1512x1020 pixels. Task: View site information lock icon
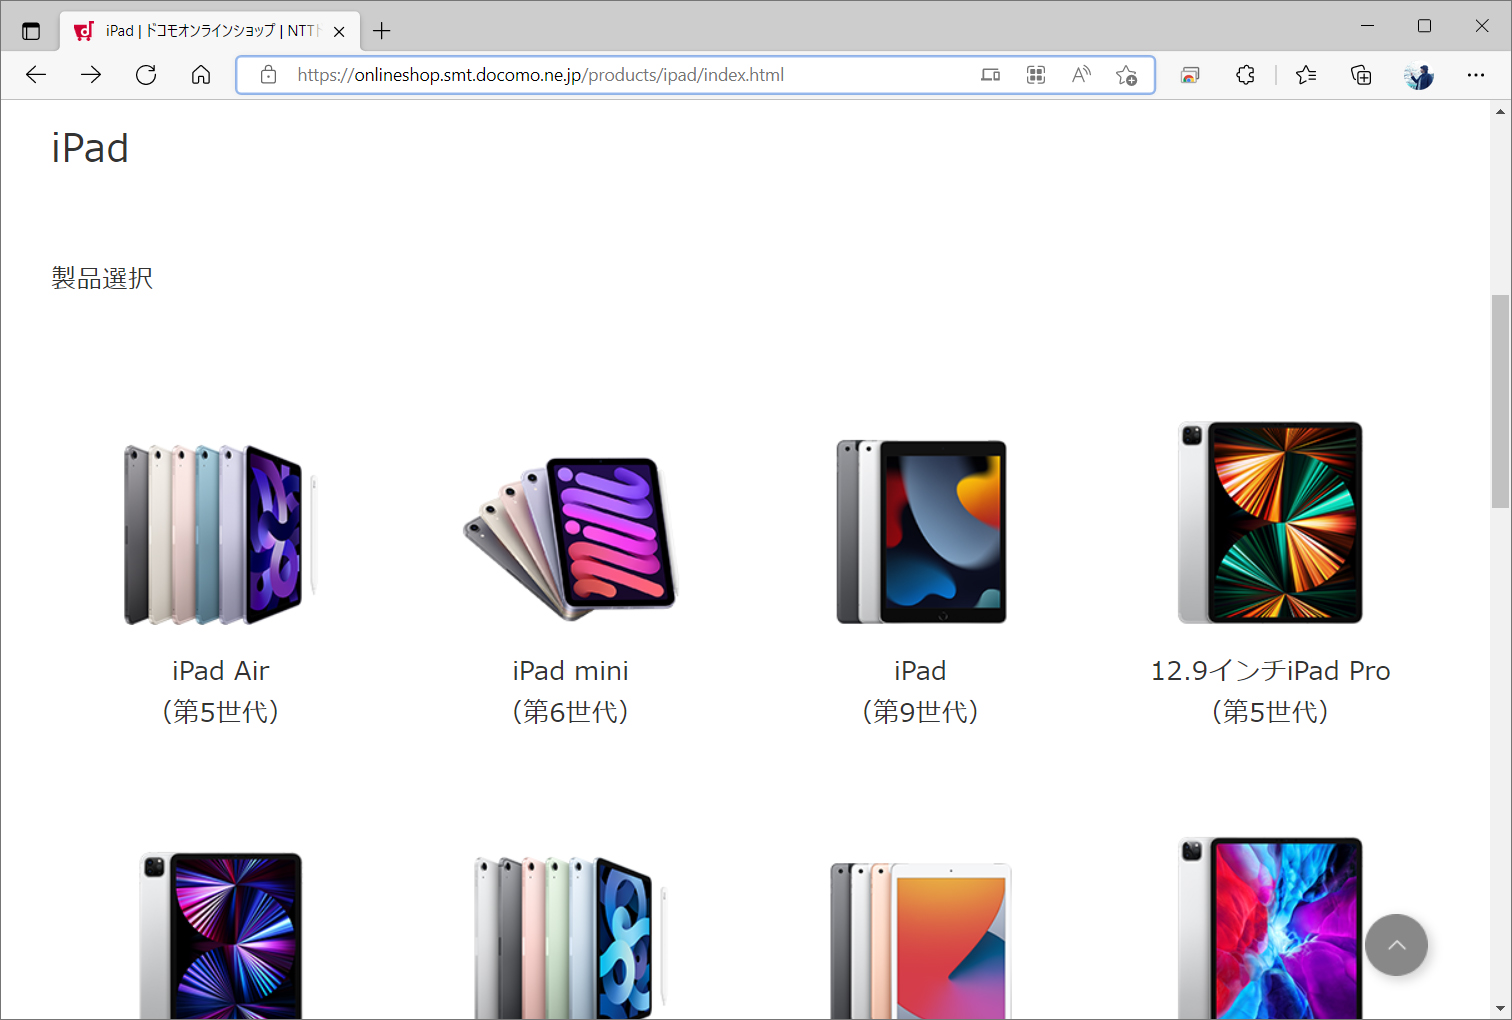268,75
